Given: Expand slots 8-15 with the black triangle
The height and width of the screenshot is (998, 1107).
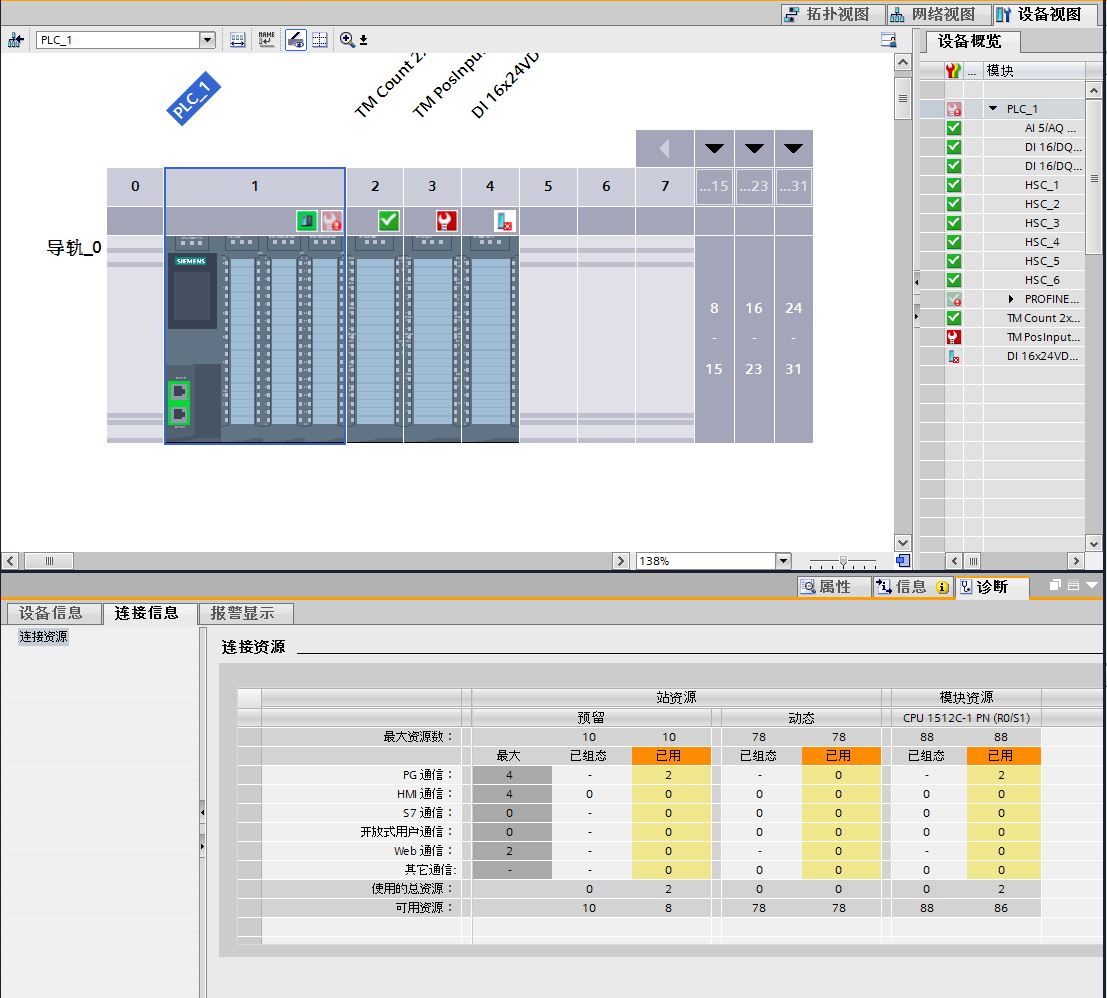Looking at the screenshot, I should (x=714, y=148).
